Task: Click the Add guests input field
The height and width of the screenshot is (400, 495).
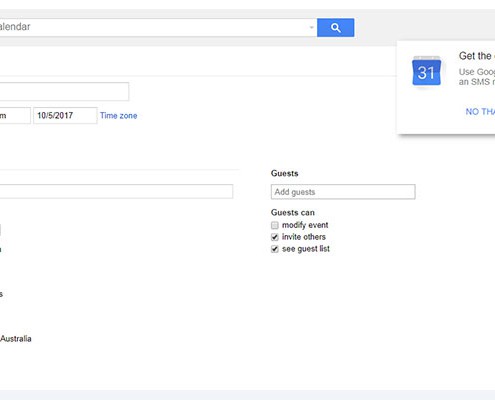Action: tap(343, 192)
